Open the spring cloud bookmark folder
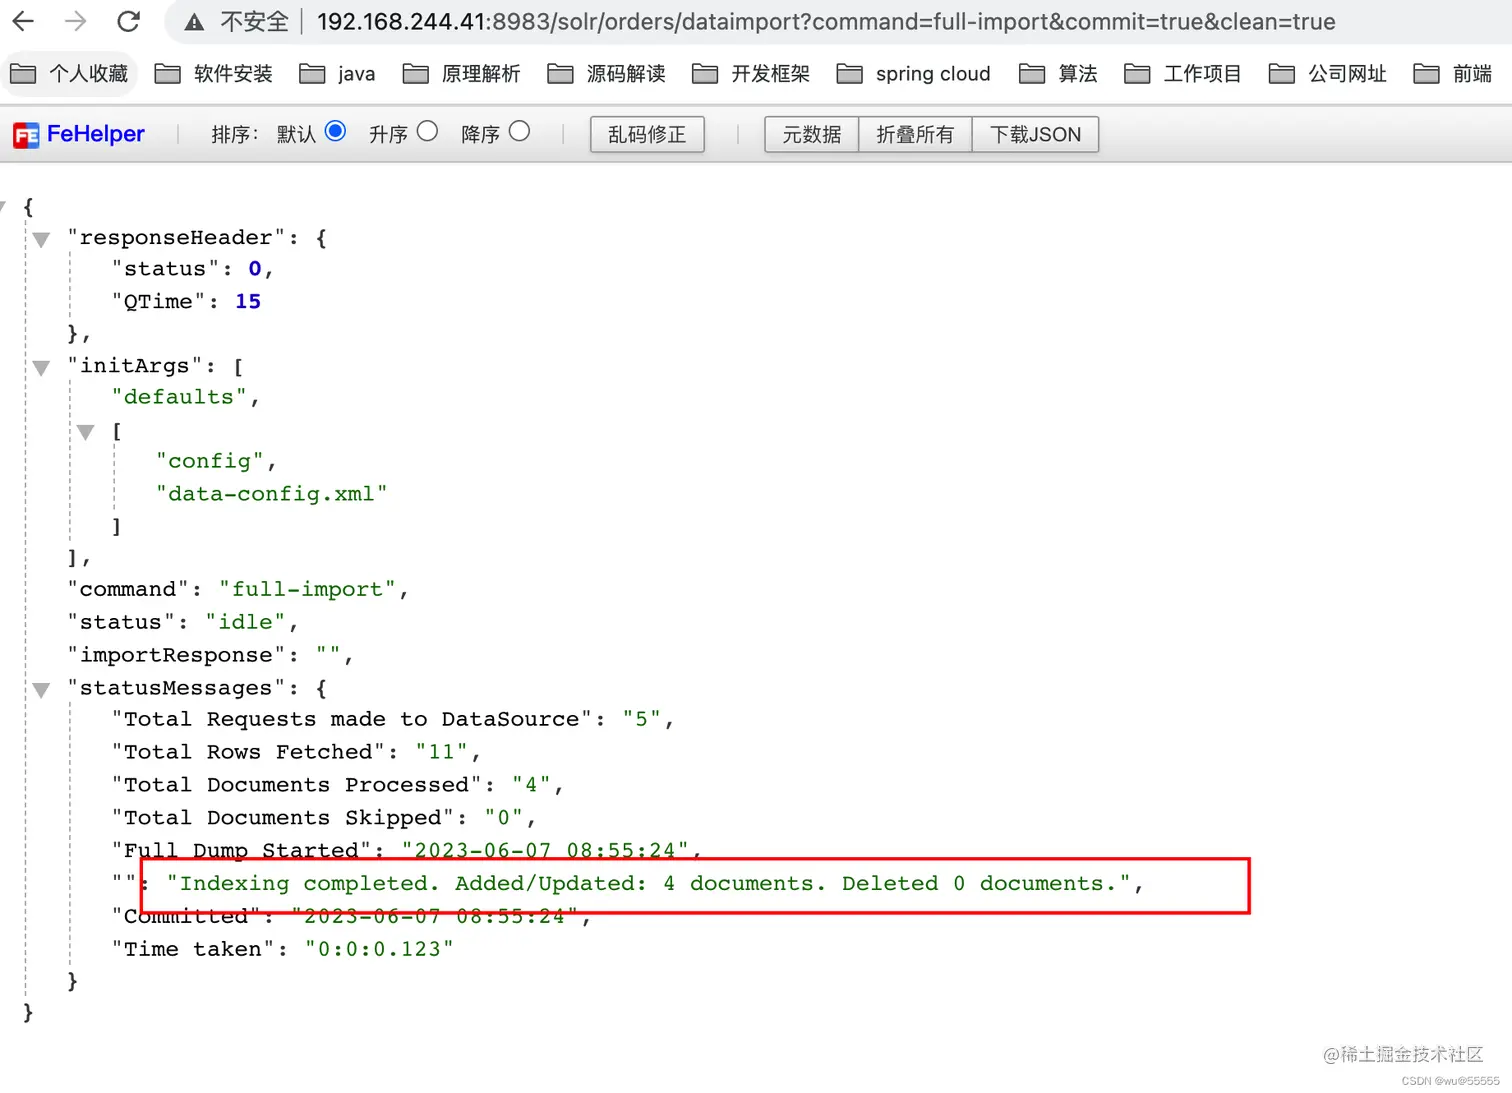1512x1093 pixels. pyautogui.click(x=913, y=74)
